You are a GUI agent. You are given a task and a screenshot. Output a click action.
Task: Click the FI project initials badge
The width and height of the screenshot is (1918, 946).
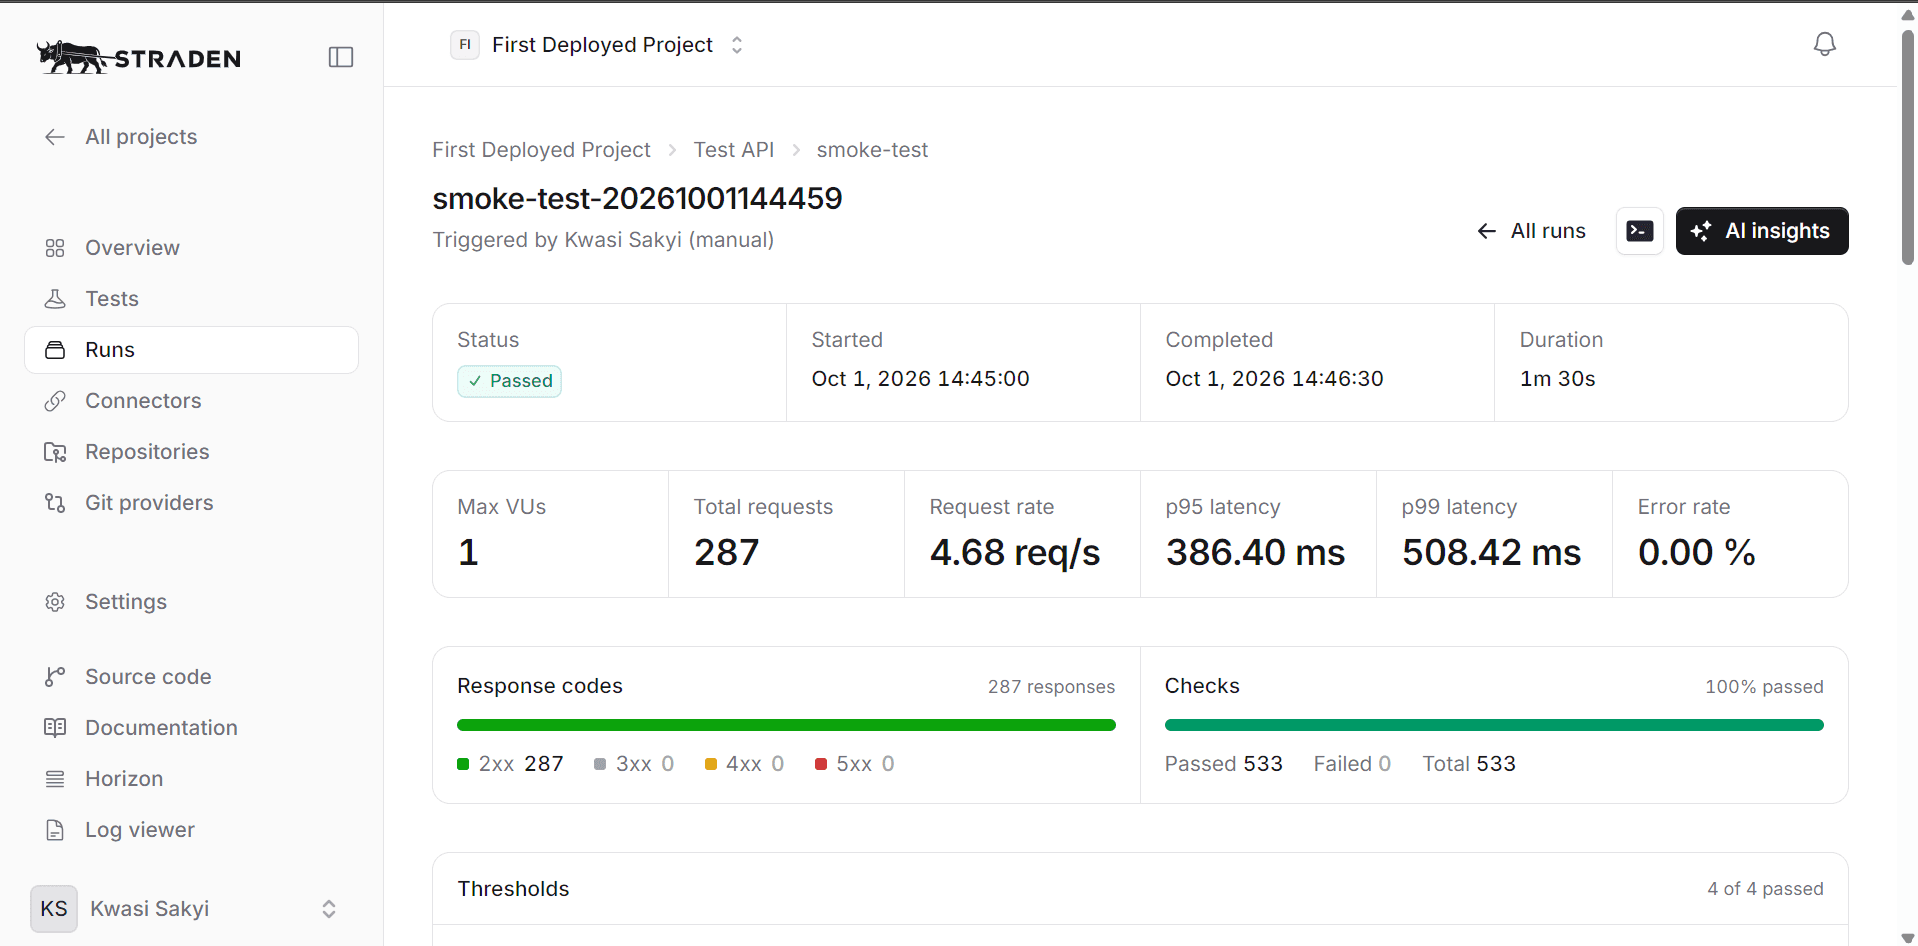tap(465, 45)
